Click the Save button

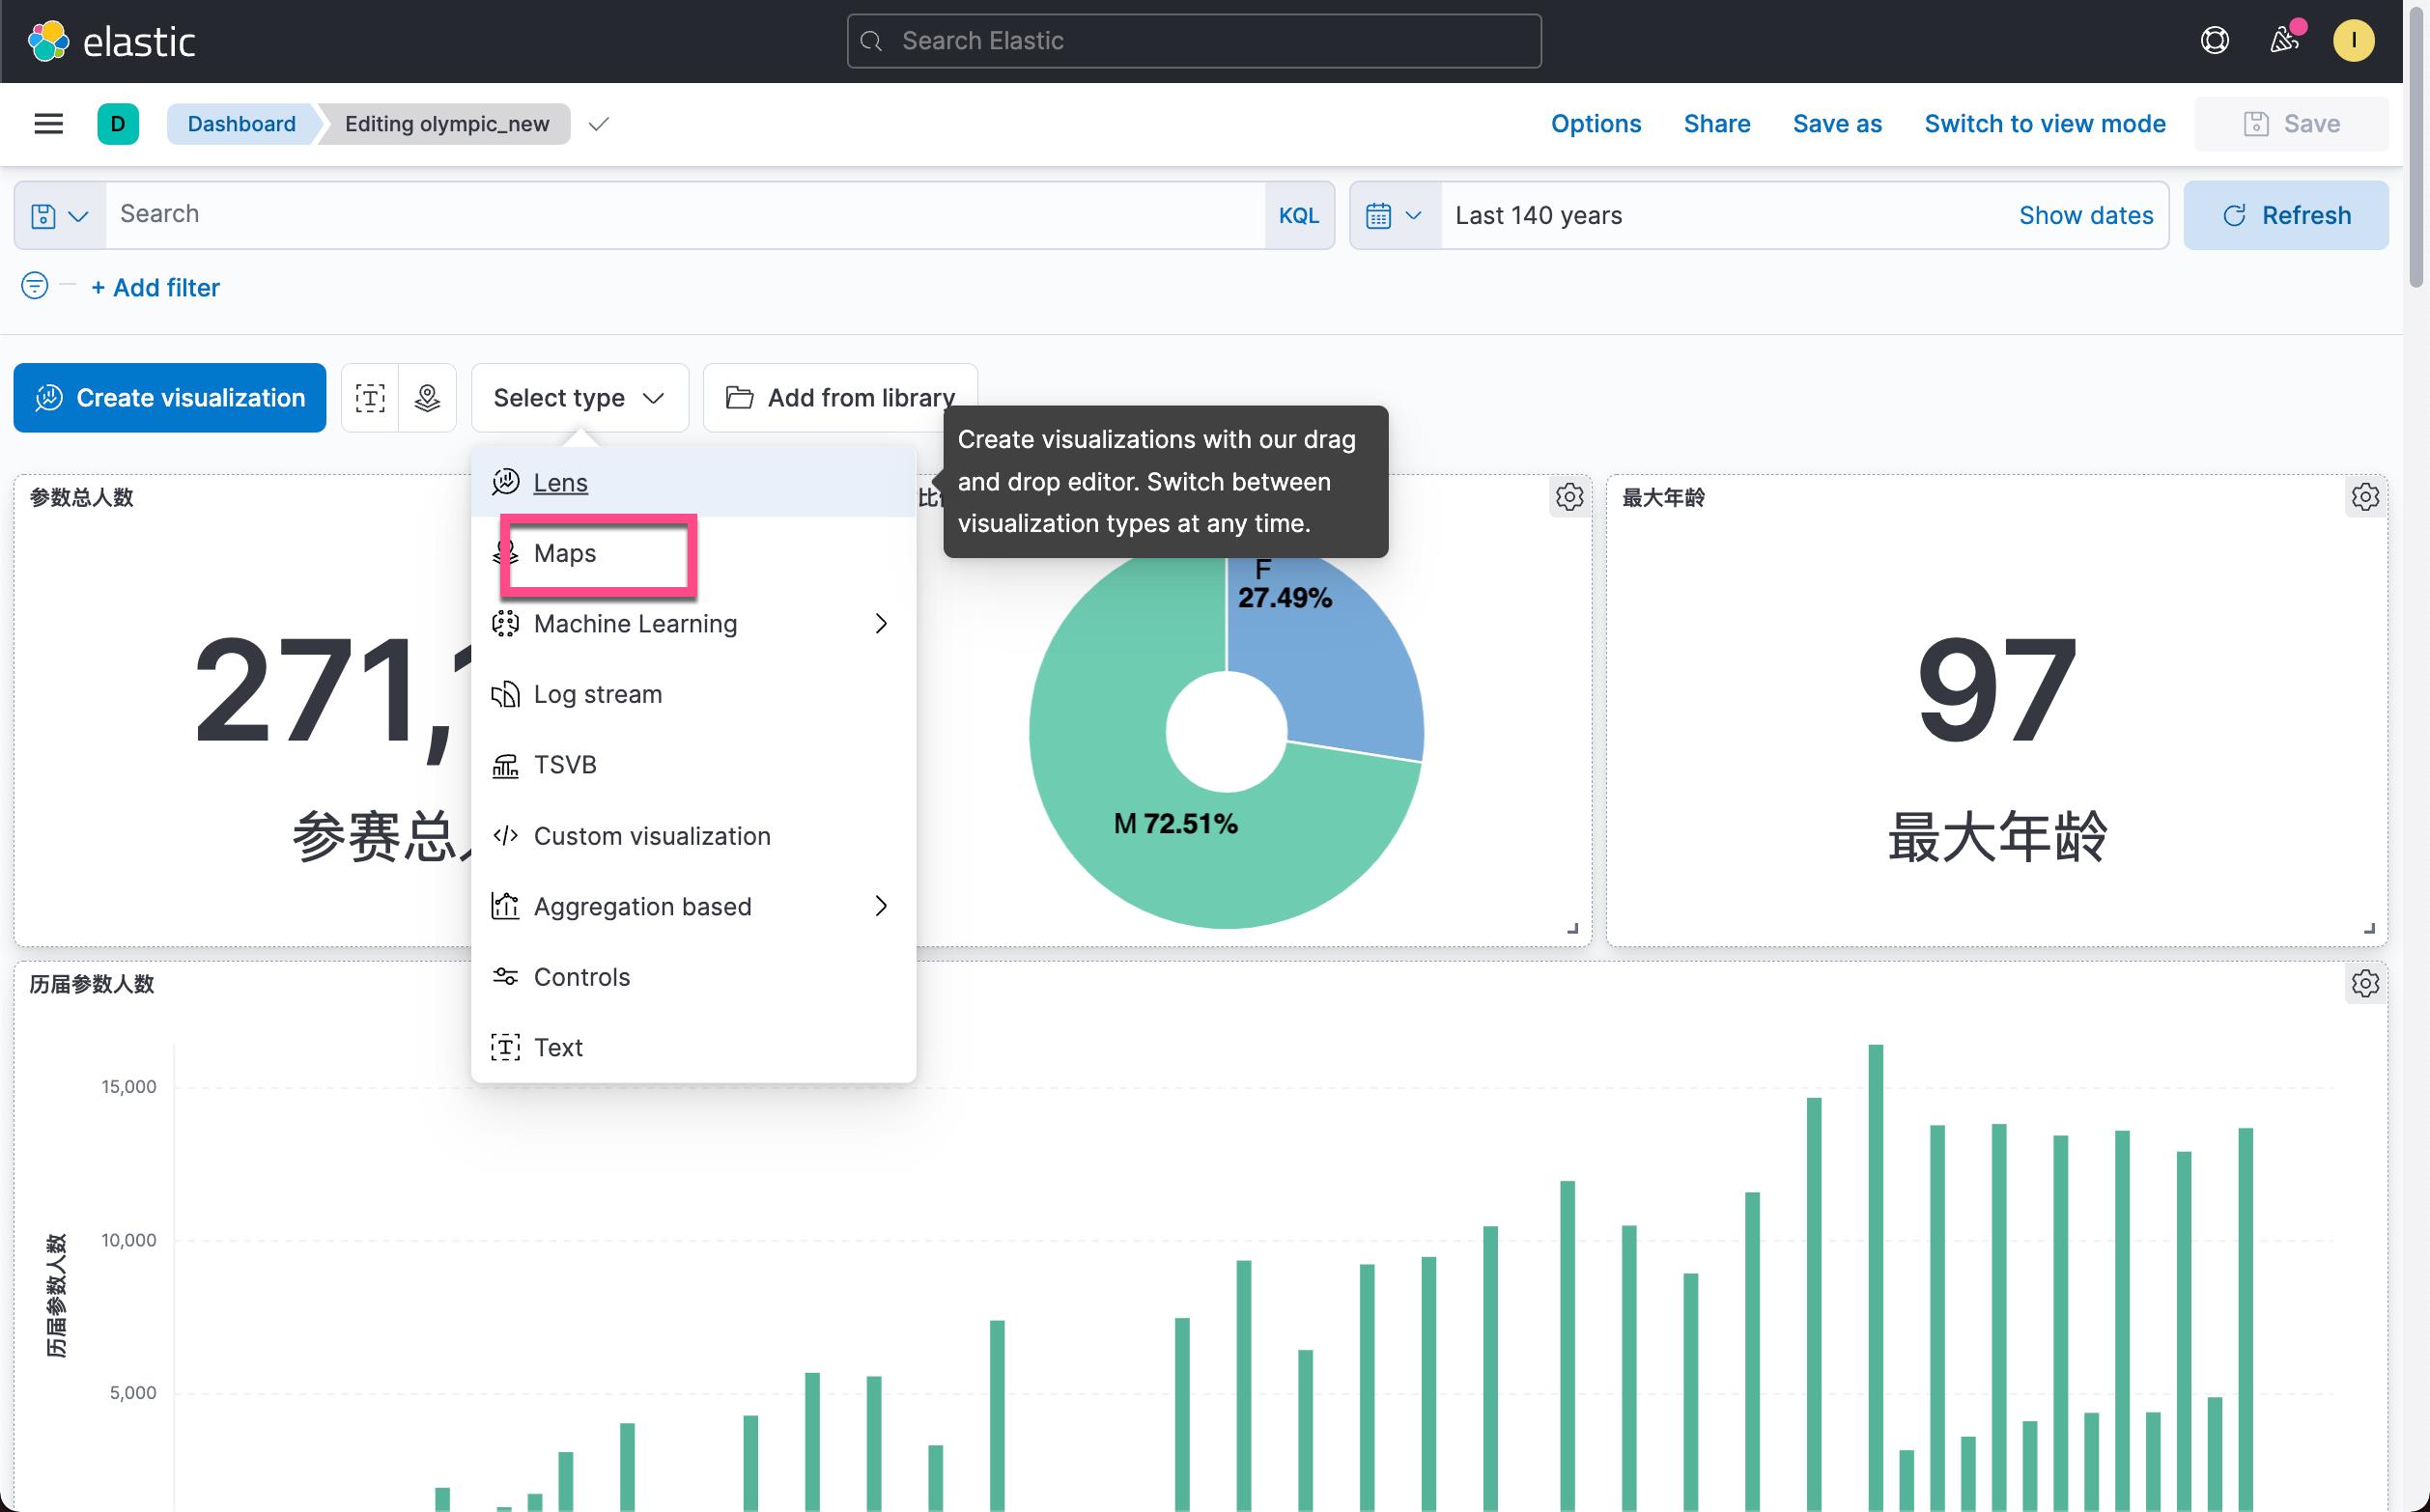2291,124
